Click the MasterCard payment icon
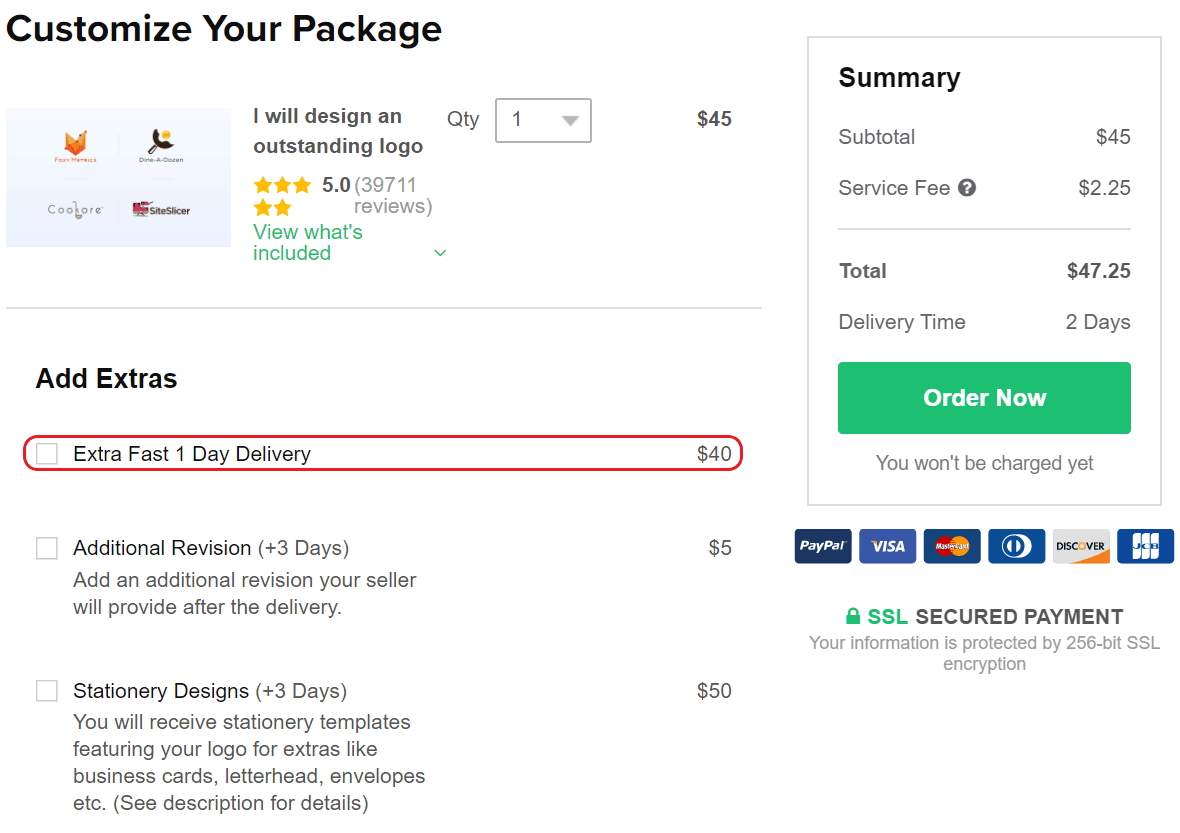Viewport: 1180px width, 833px height. click(x=952, y=546)
